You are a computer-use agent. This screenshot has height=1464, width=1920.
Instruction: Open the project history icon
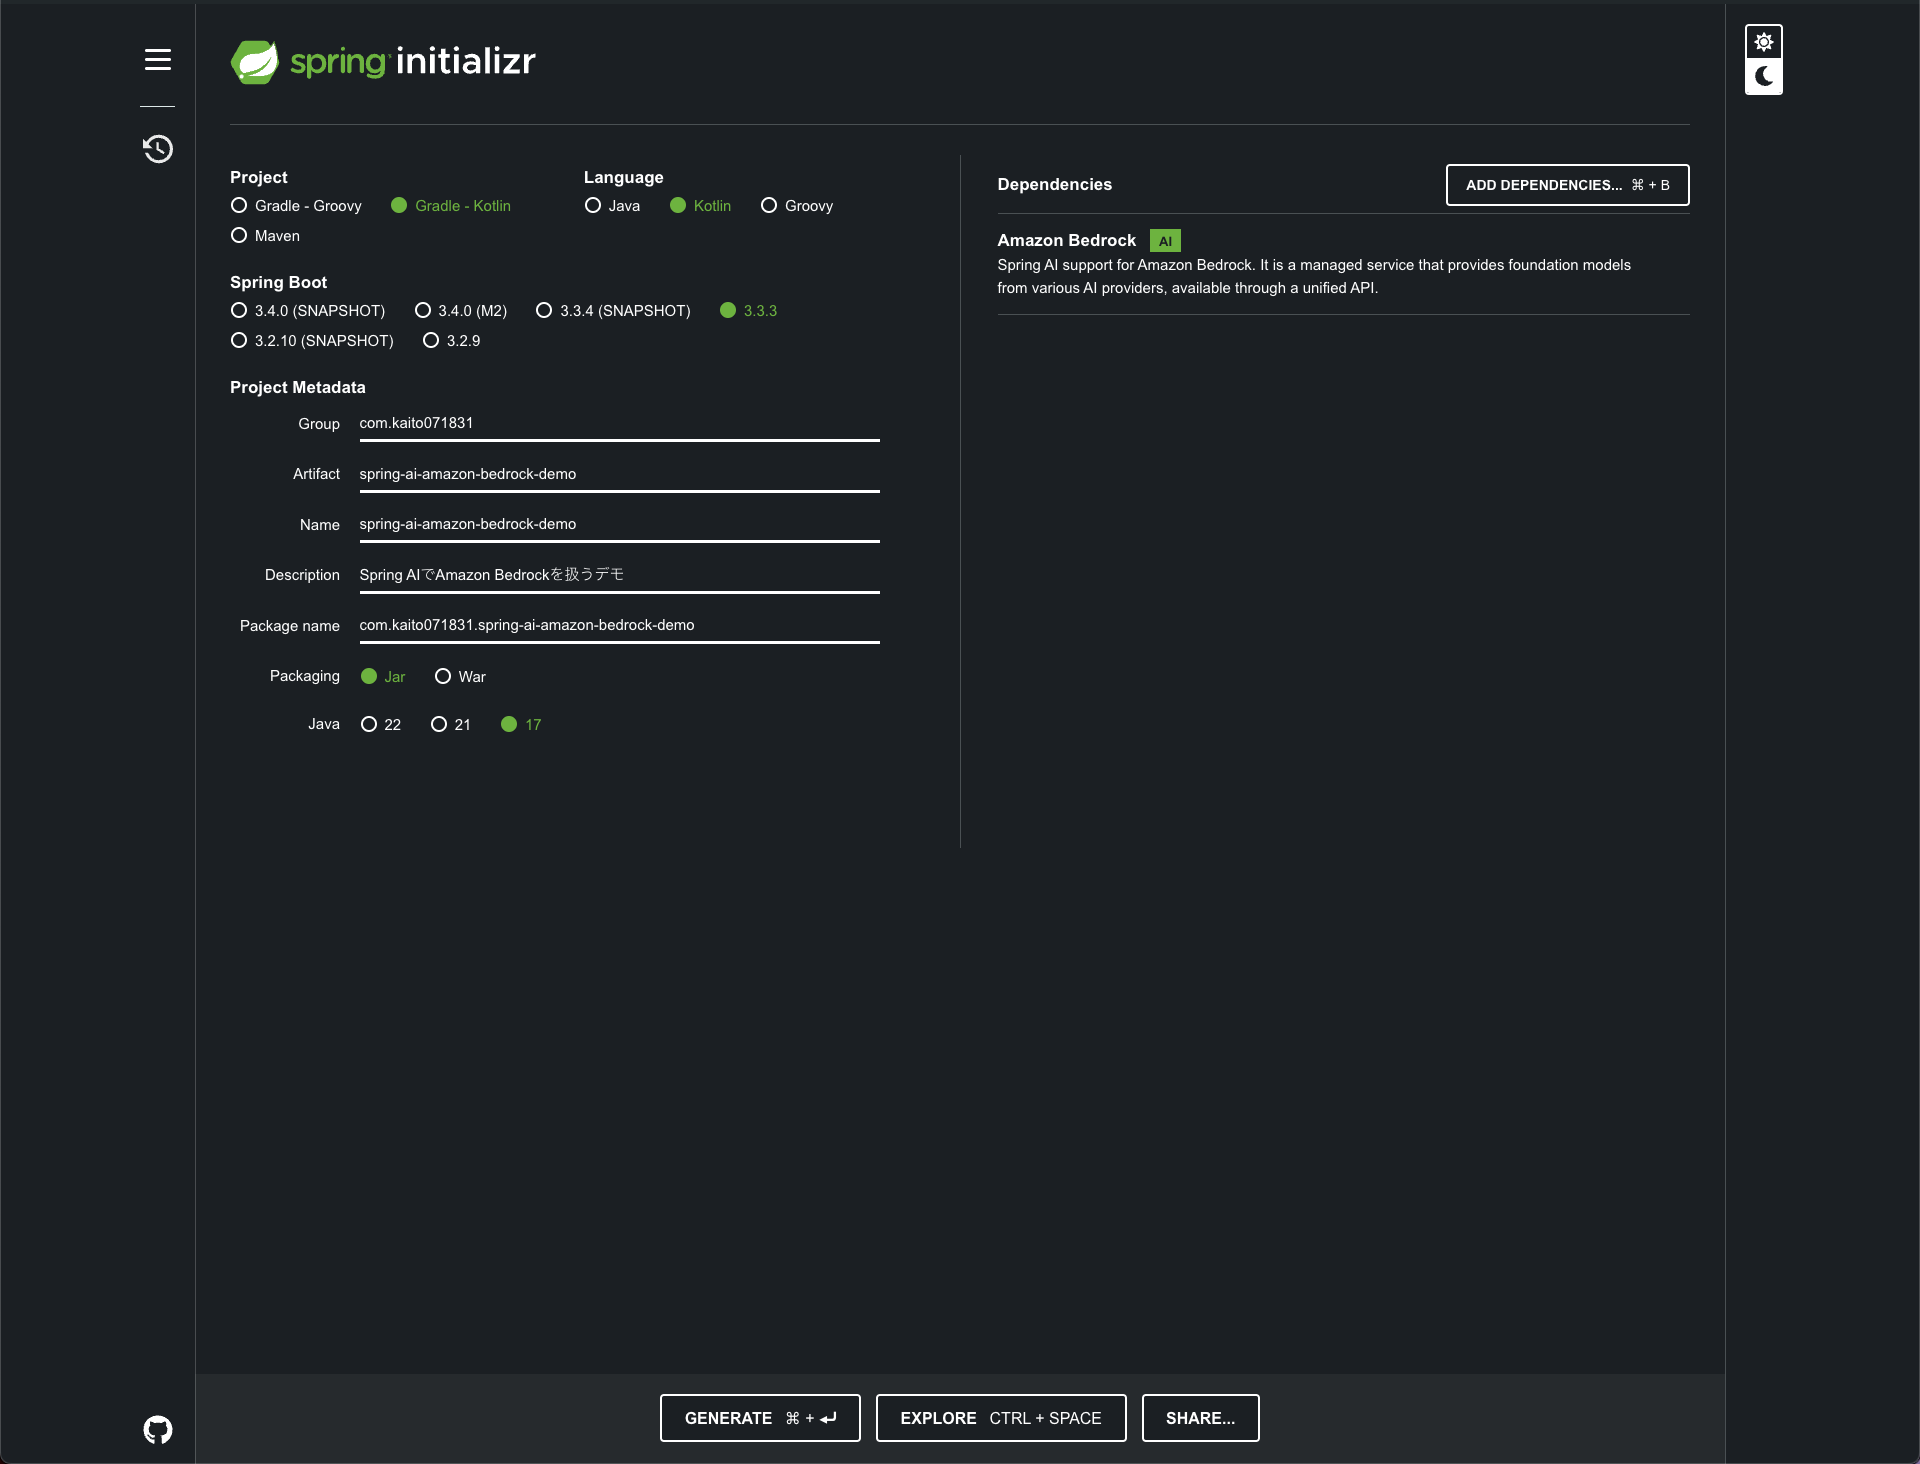(x=157, y=149)
